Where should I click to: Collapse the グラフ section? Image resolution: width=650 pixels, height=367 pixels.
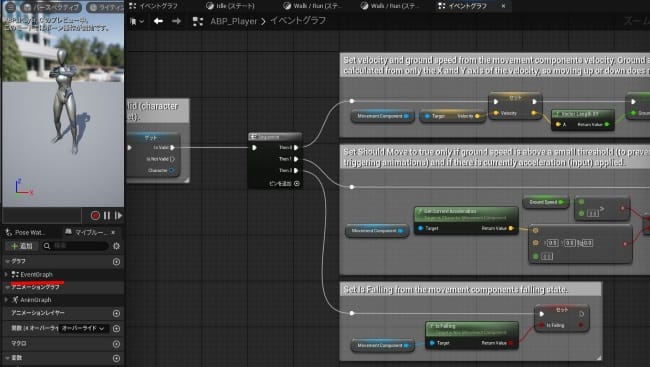(x=7, y=262)
